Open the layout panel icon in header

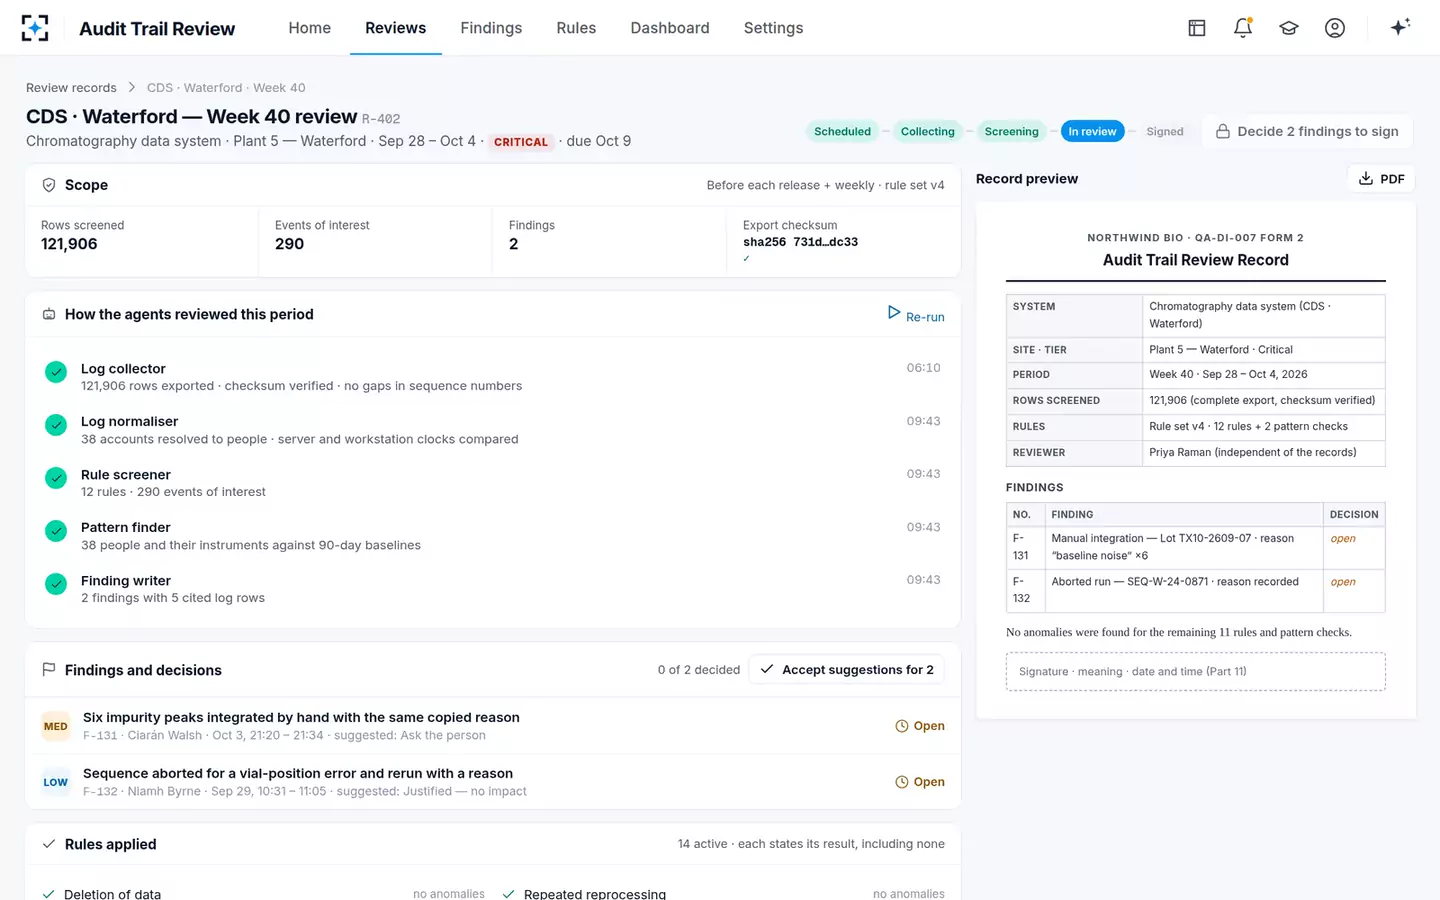(1197, 28)
